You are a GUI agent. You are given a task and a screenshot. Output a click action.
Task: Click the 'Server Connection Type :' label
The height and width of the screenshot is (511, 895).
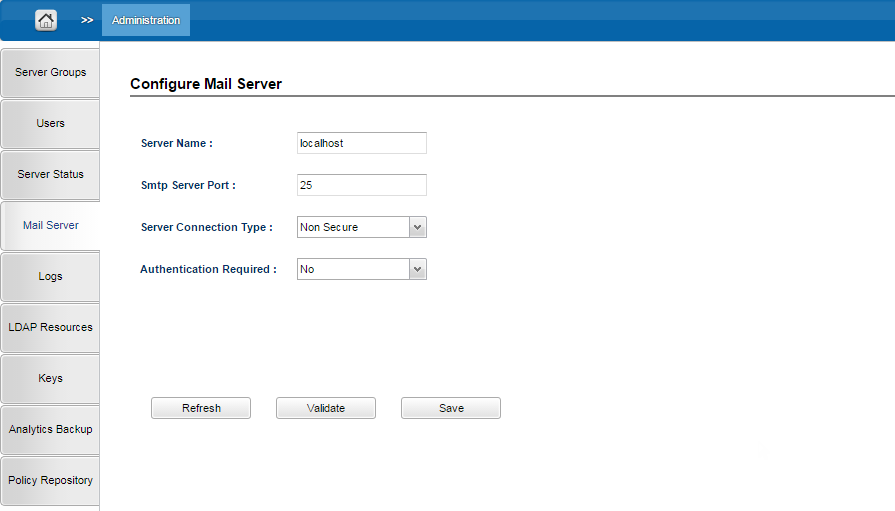point(207,227)
